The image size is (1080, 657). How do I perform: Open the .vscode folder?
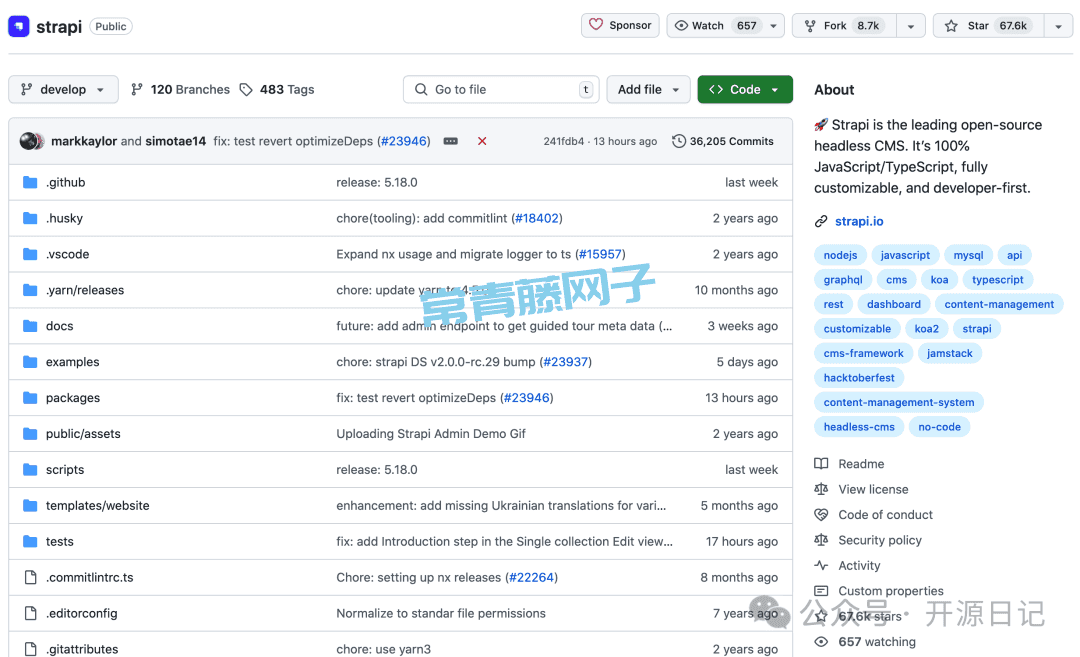[68, 254]
